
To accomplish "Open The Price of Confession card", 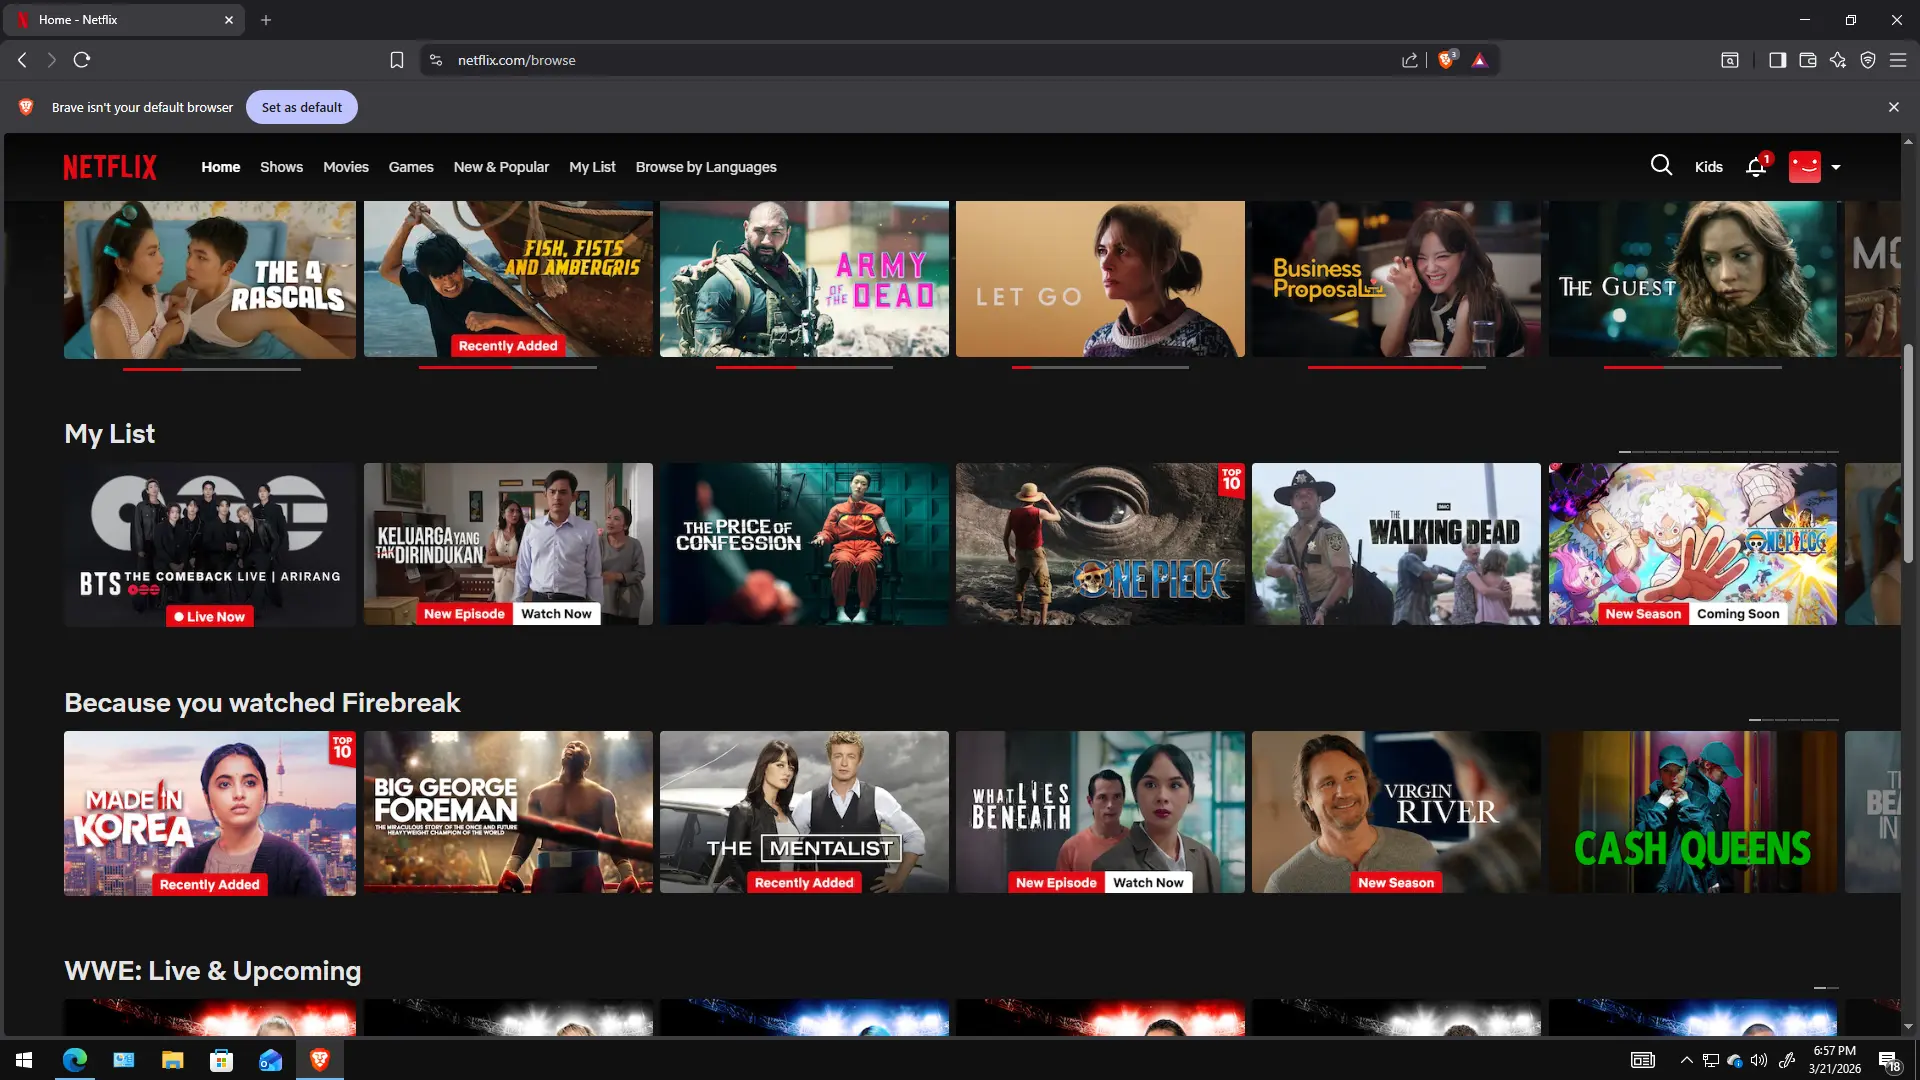I will [804, 544].
